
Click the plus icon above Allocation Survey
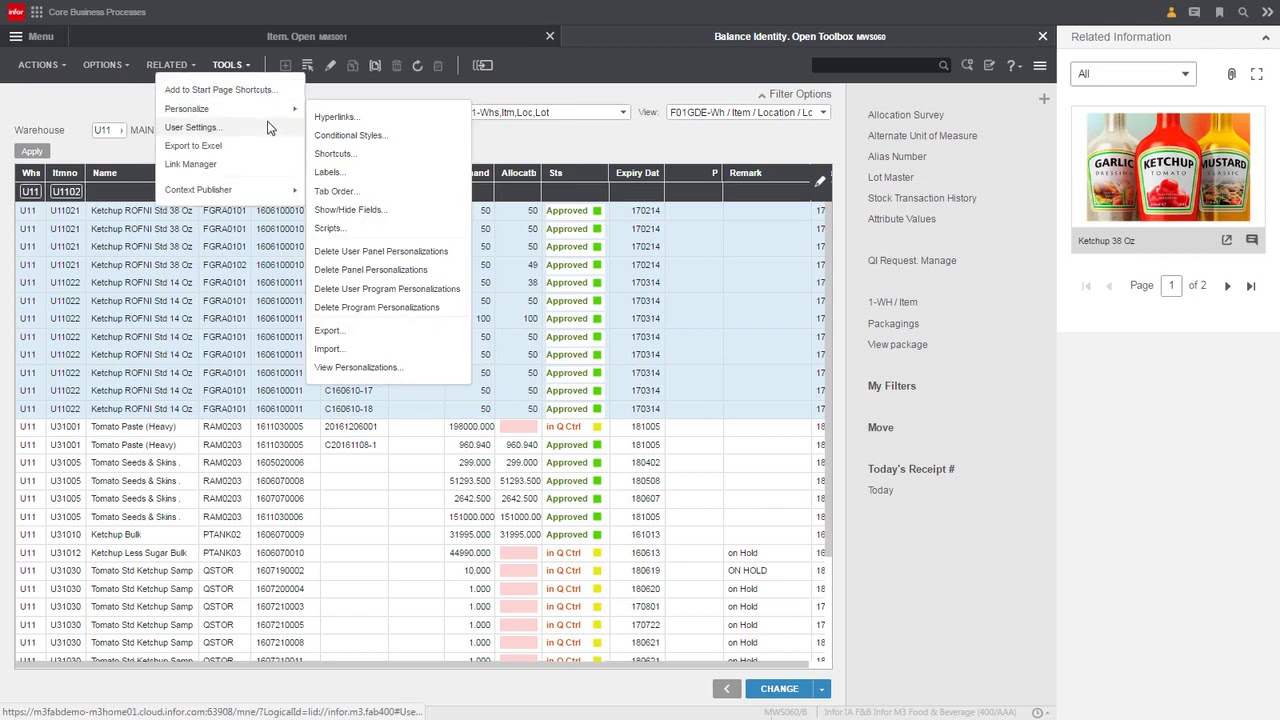(1044, 99)
